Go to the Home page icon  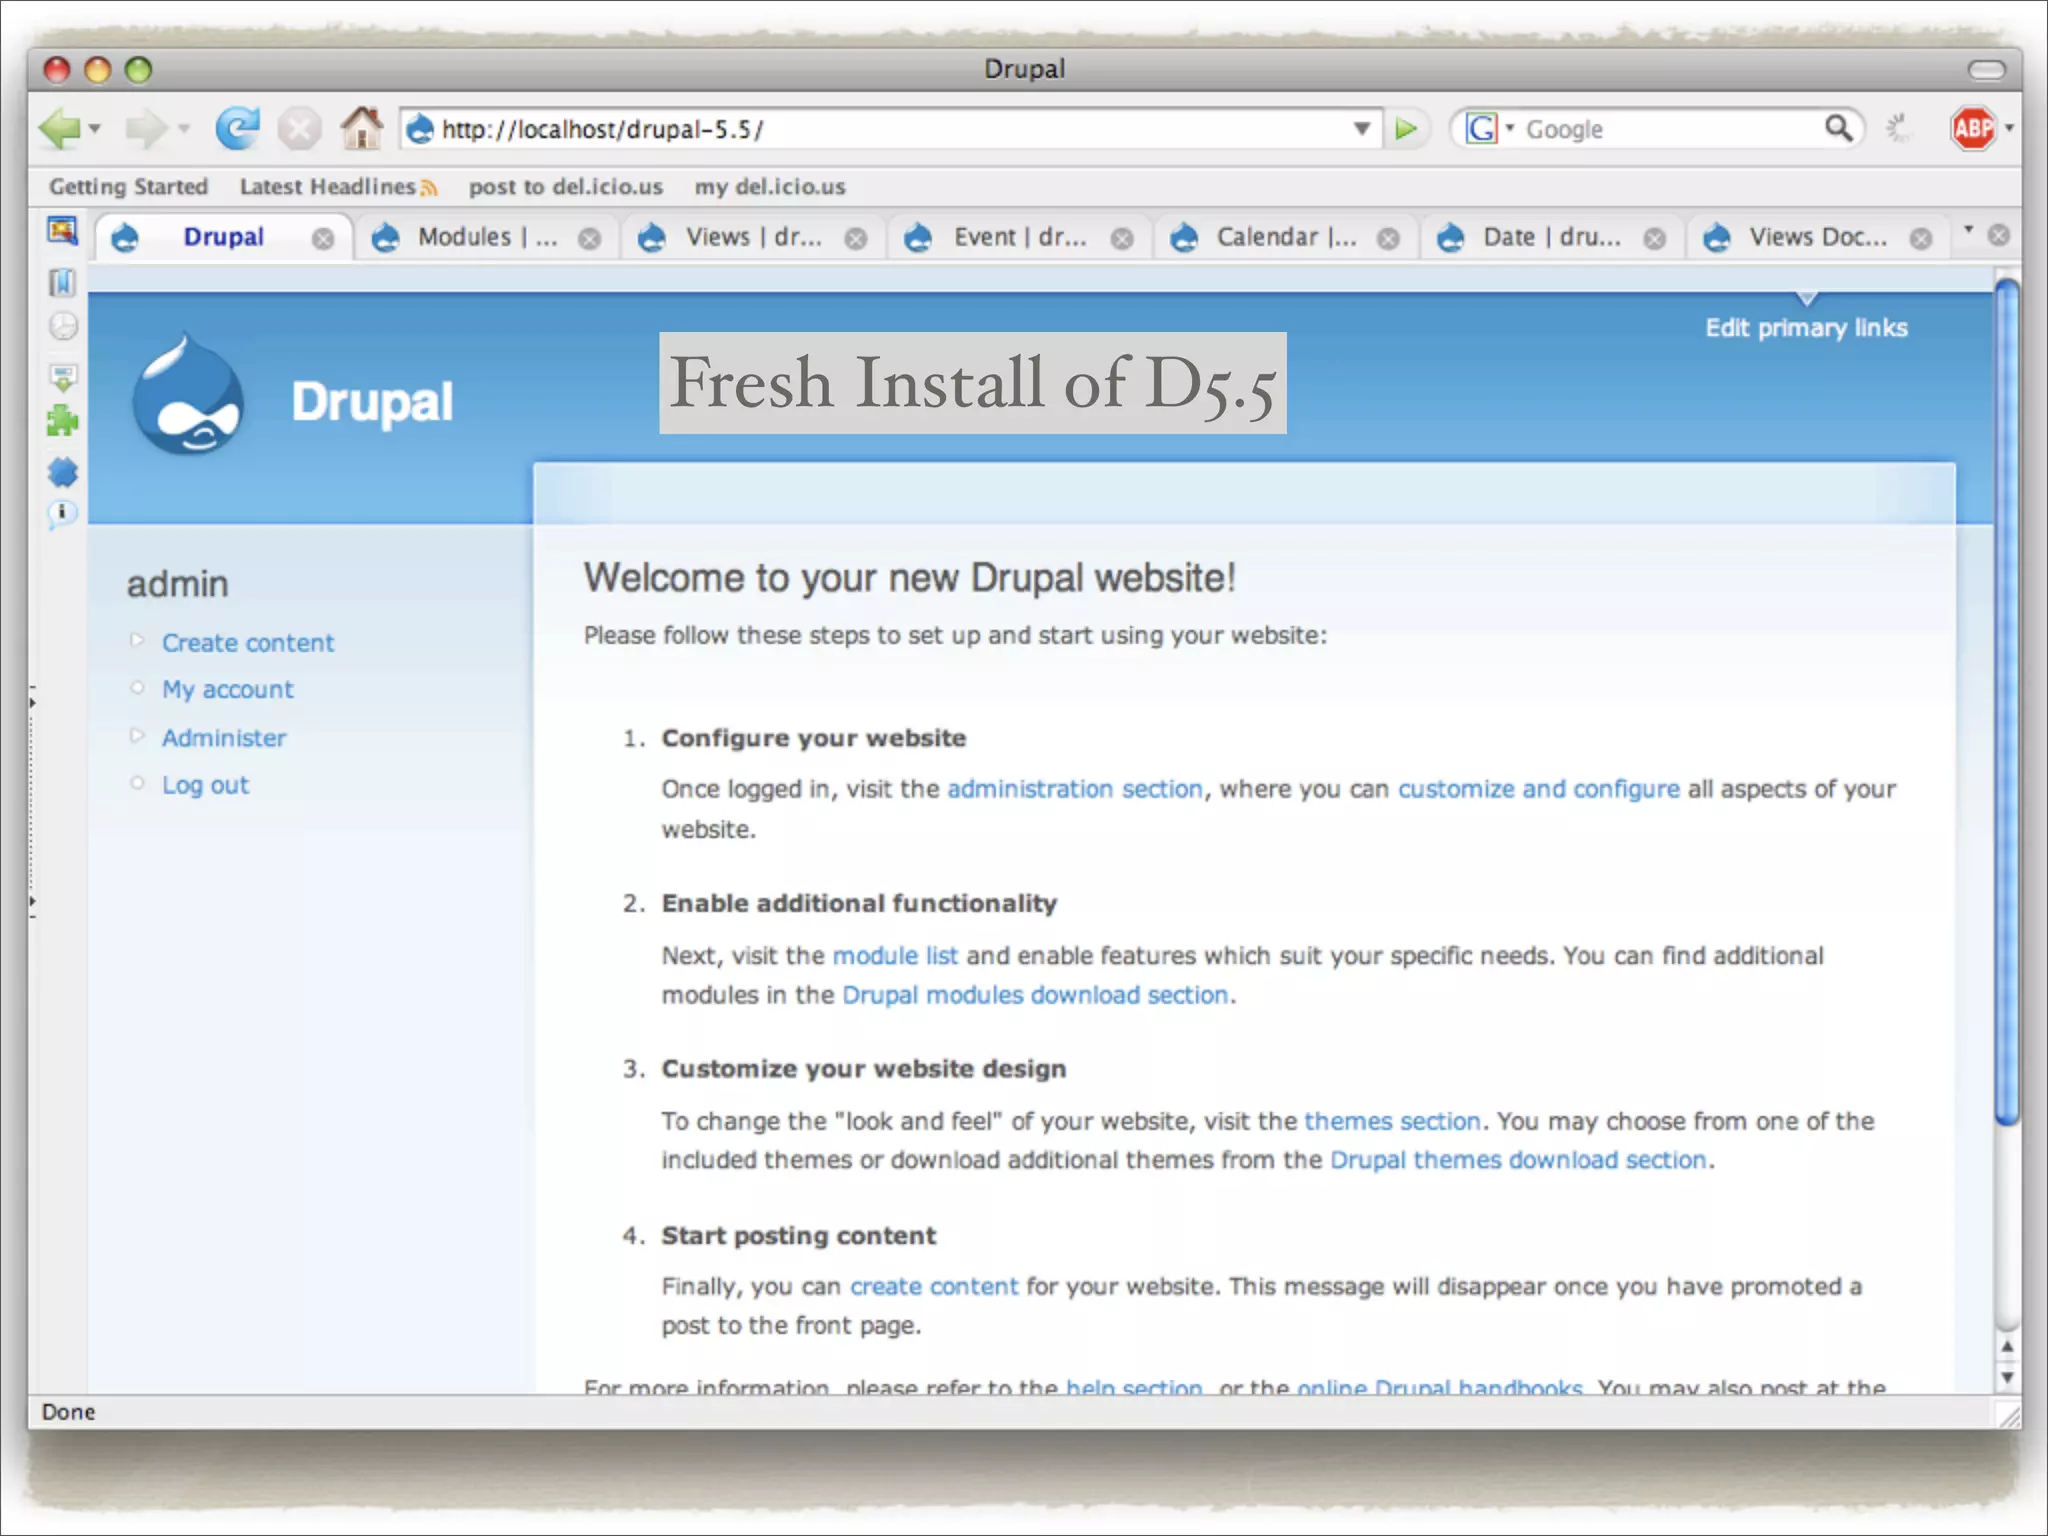tap(361, 128)
